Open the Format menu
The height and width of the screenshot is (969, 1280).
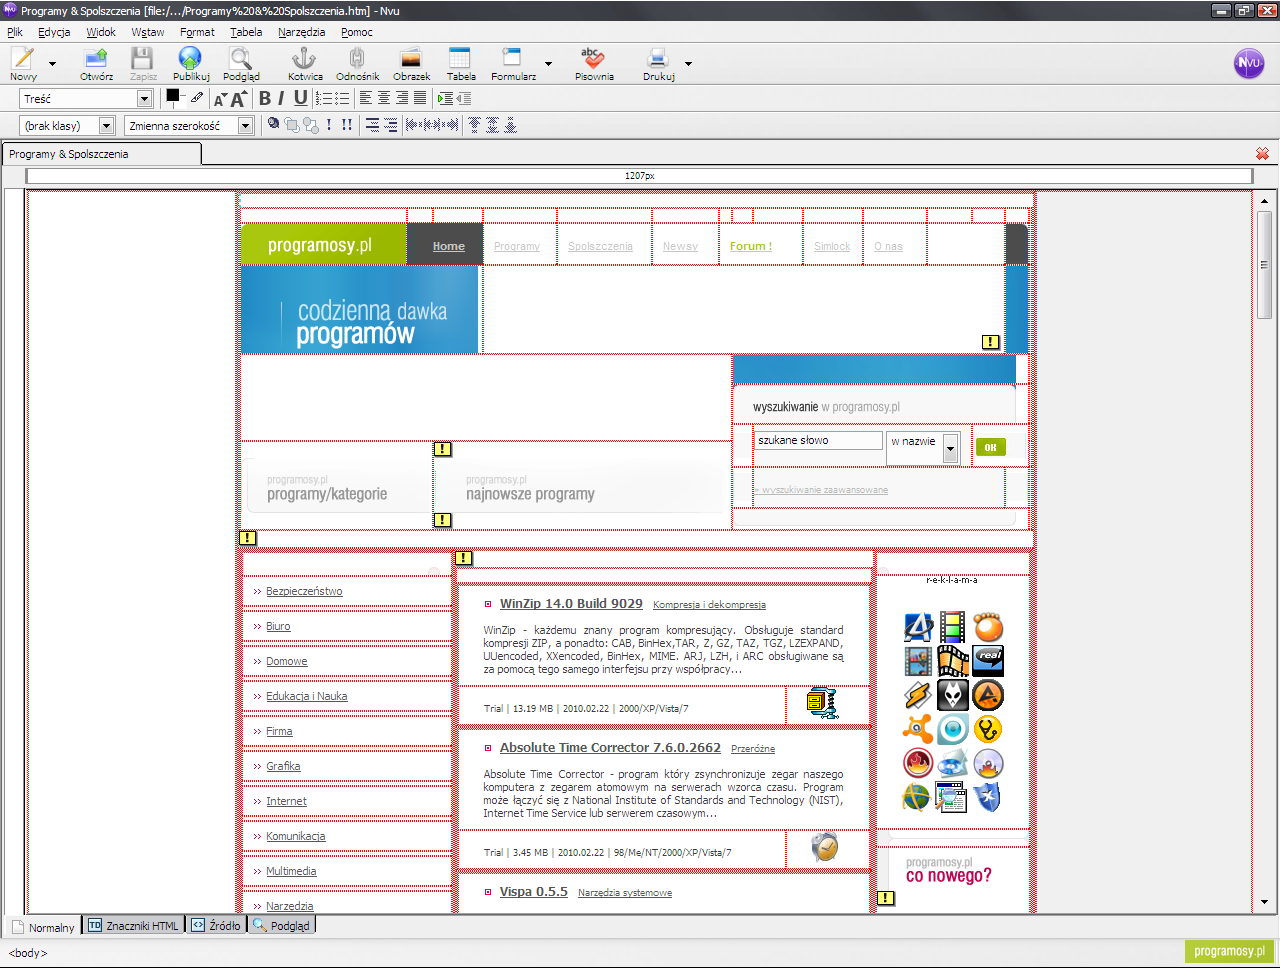point(197,32)
